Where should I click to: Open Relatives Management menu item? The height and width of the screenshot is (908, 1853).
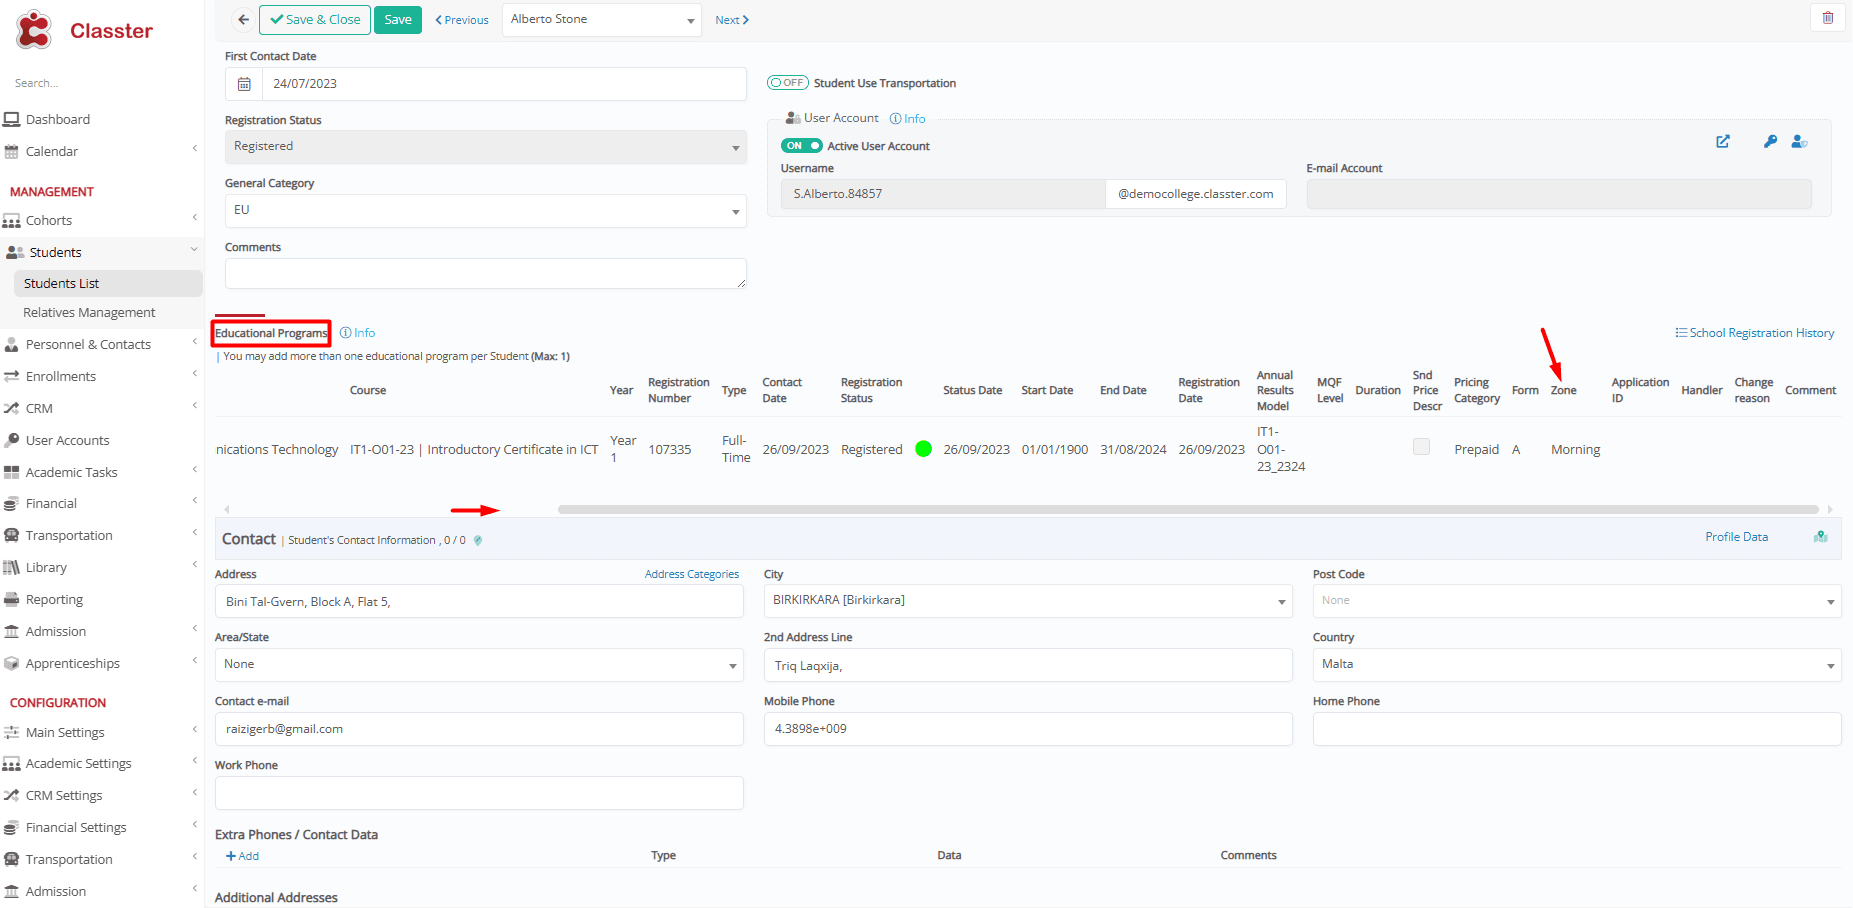(89, 313)
